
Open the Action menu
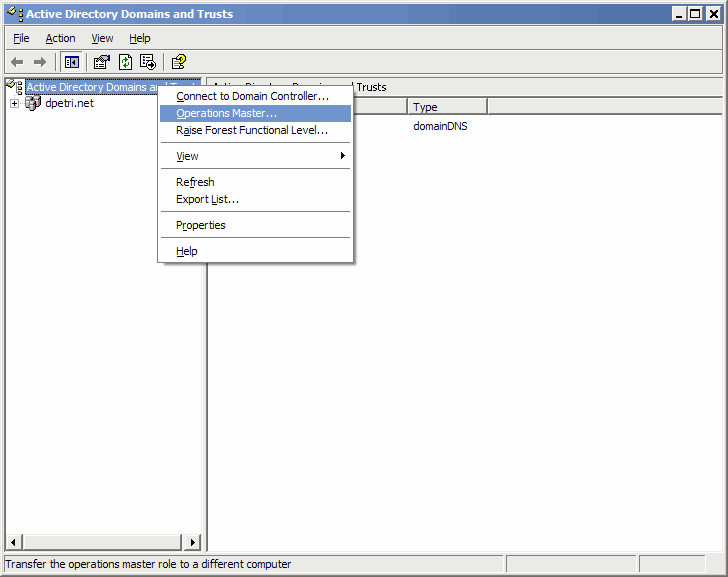pos(60,38)
